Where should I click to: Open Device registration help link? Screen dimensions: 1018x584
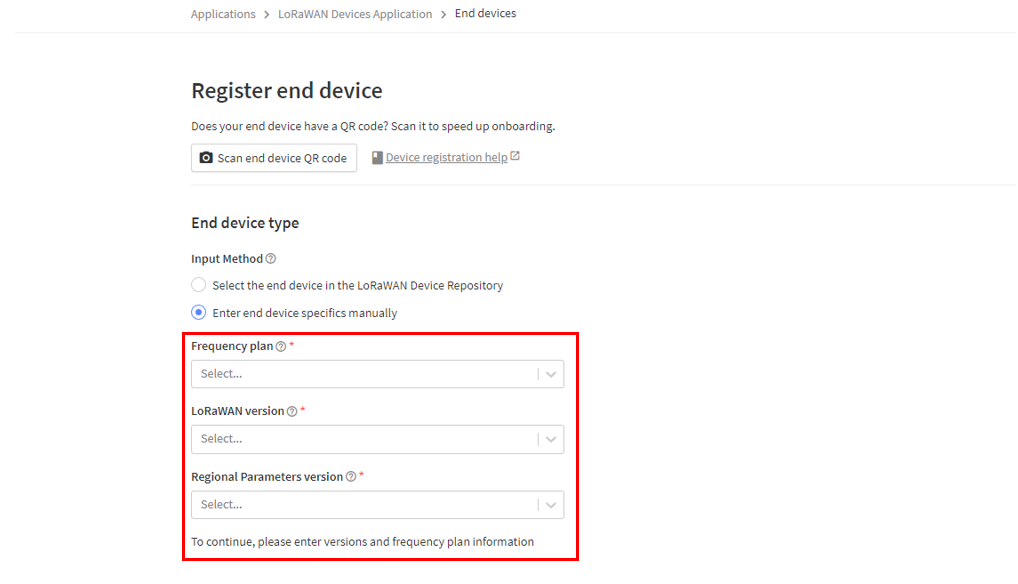pos(446,157)
